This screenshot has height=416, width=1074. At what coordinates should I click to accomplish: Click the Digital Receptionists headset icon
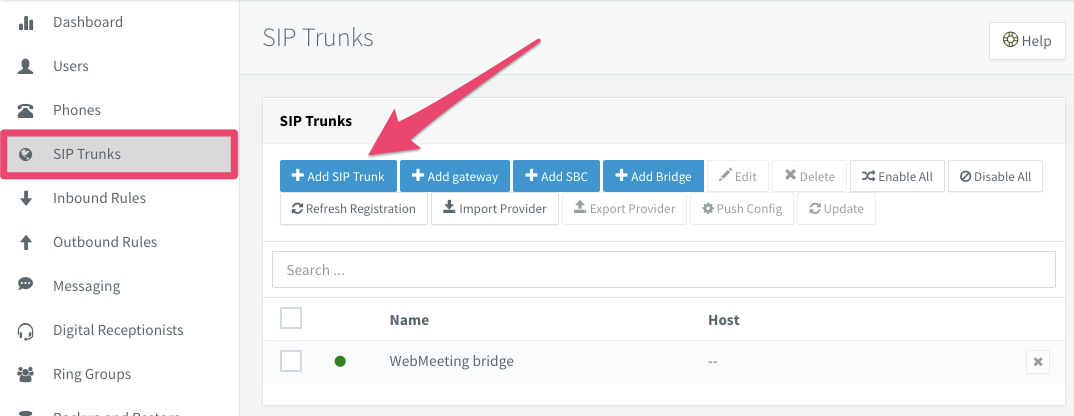pos(26,331)
